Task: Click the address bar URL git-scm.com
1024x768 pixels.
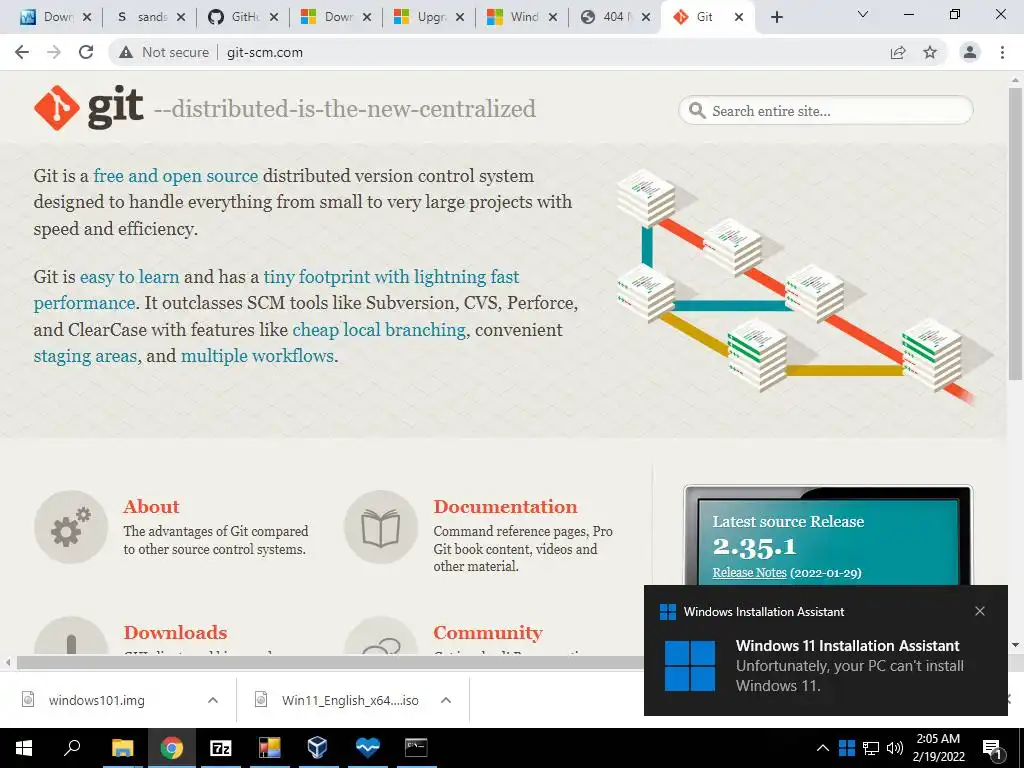Action: (x=264, y=52)
